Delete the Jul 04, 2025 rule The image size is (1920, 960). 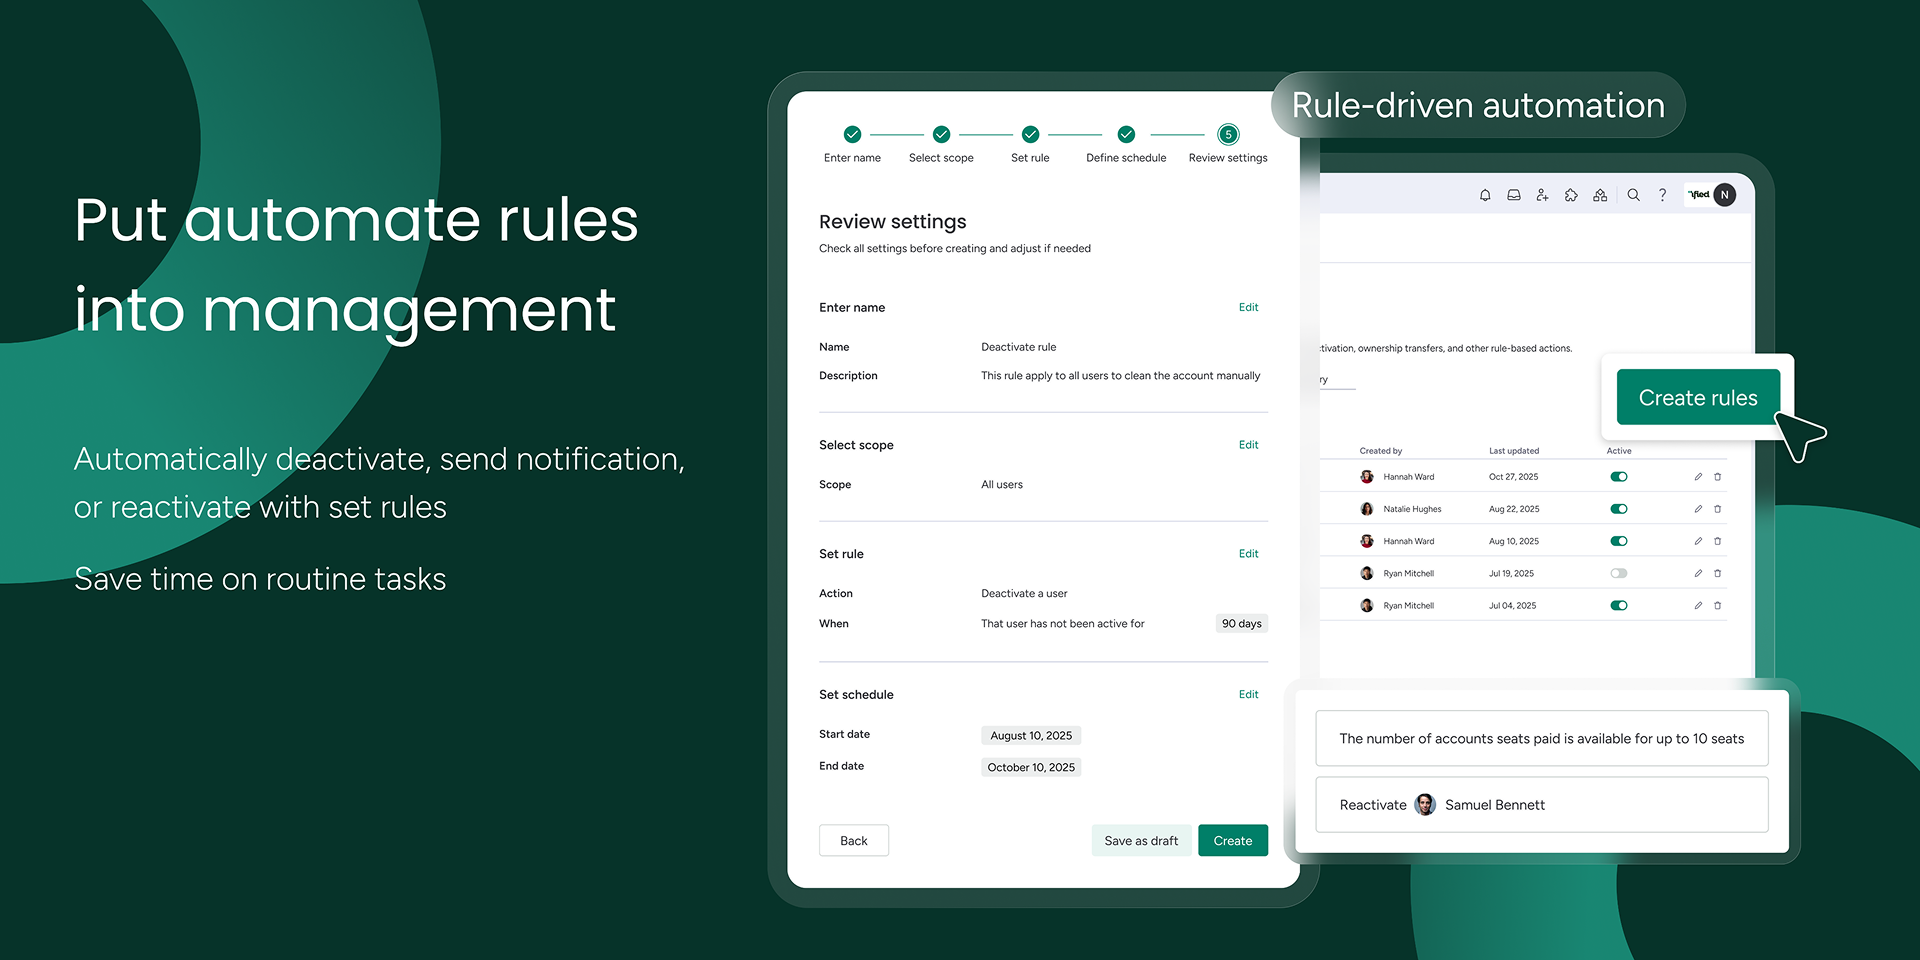click(1718, 606)
